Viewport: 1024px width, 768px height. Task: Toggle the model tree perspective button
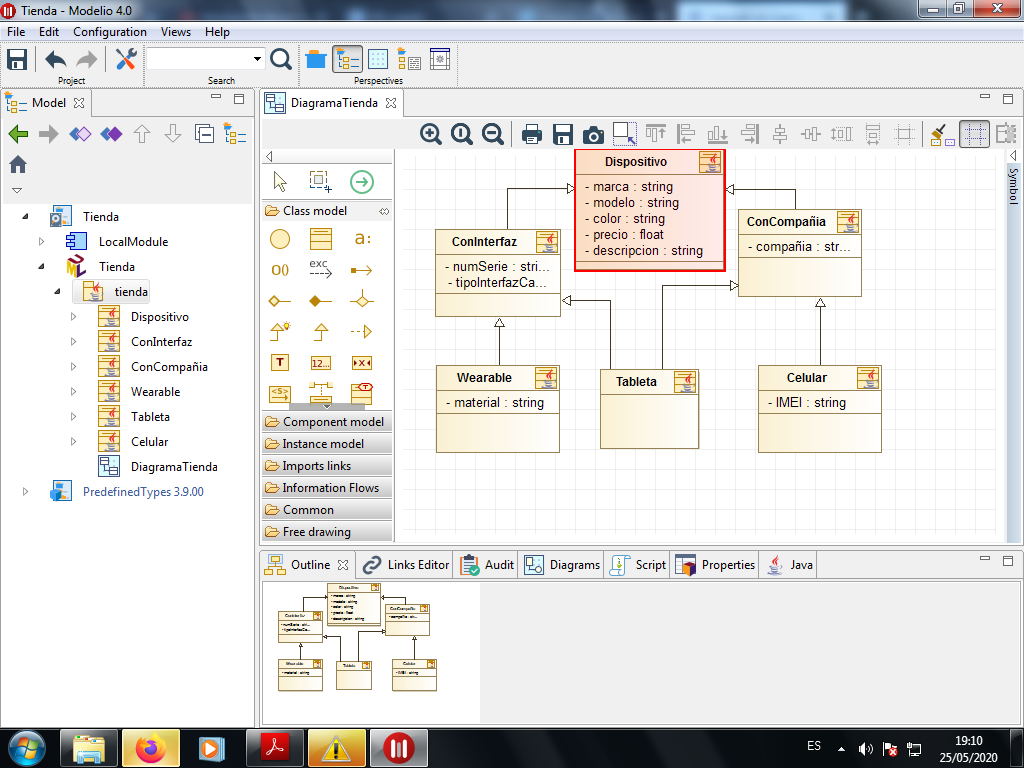pos(347,59)
